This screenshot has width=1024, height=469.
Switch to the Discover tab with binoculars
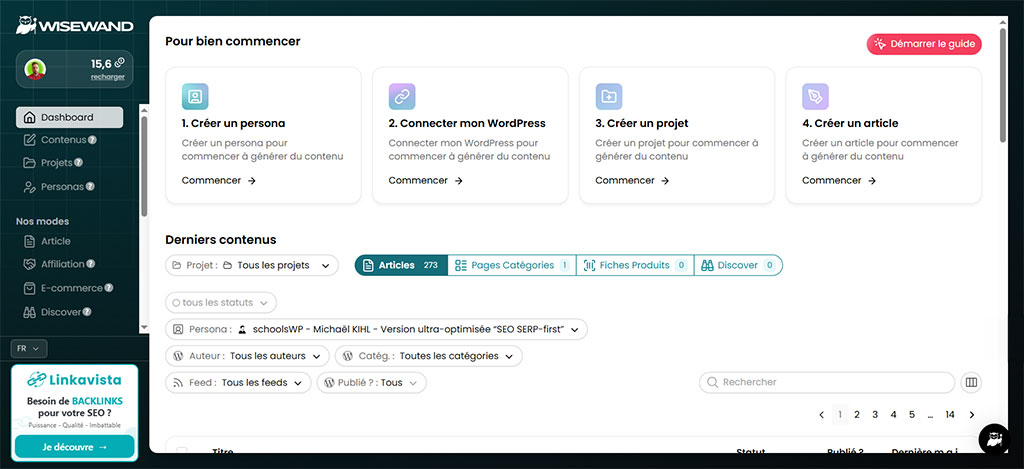[738, 265]
